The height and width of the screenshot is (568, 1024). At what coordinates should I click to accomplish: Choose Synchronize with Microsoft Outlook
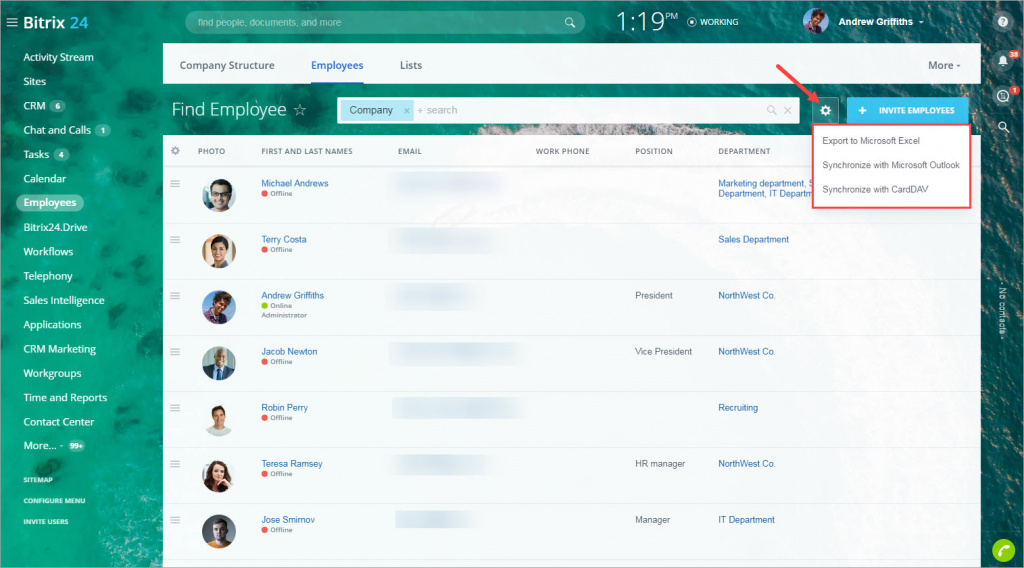tap(891, 165)
